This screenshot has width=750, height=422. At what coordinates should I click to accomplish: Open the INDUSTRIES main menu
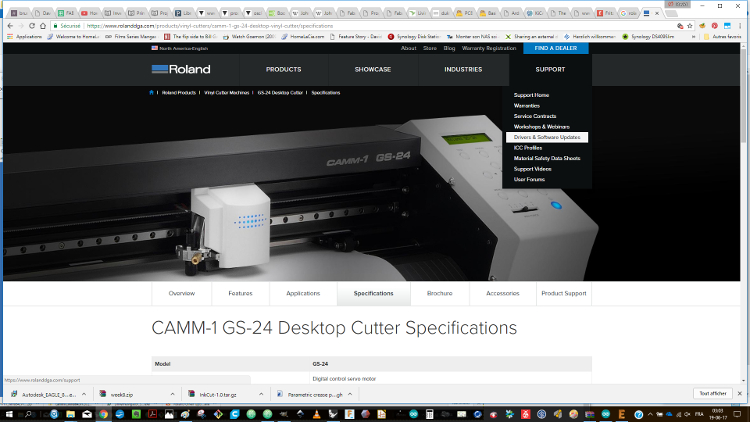pos(463,69)
